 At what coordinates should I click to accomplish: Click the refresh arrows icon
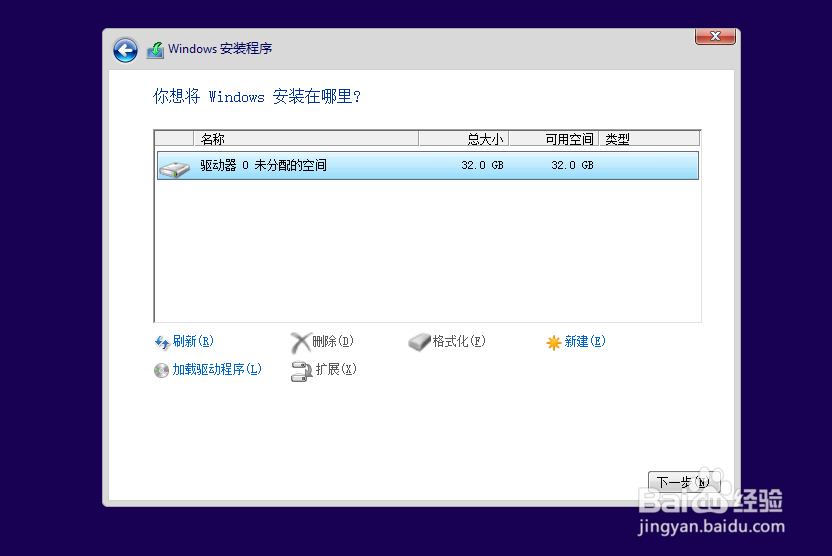pos(162,343)
